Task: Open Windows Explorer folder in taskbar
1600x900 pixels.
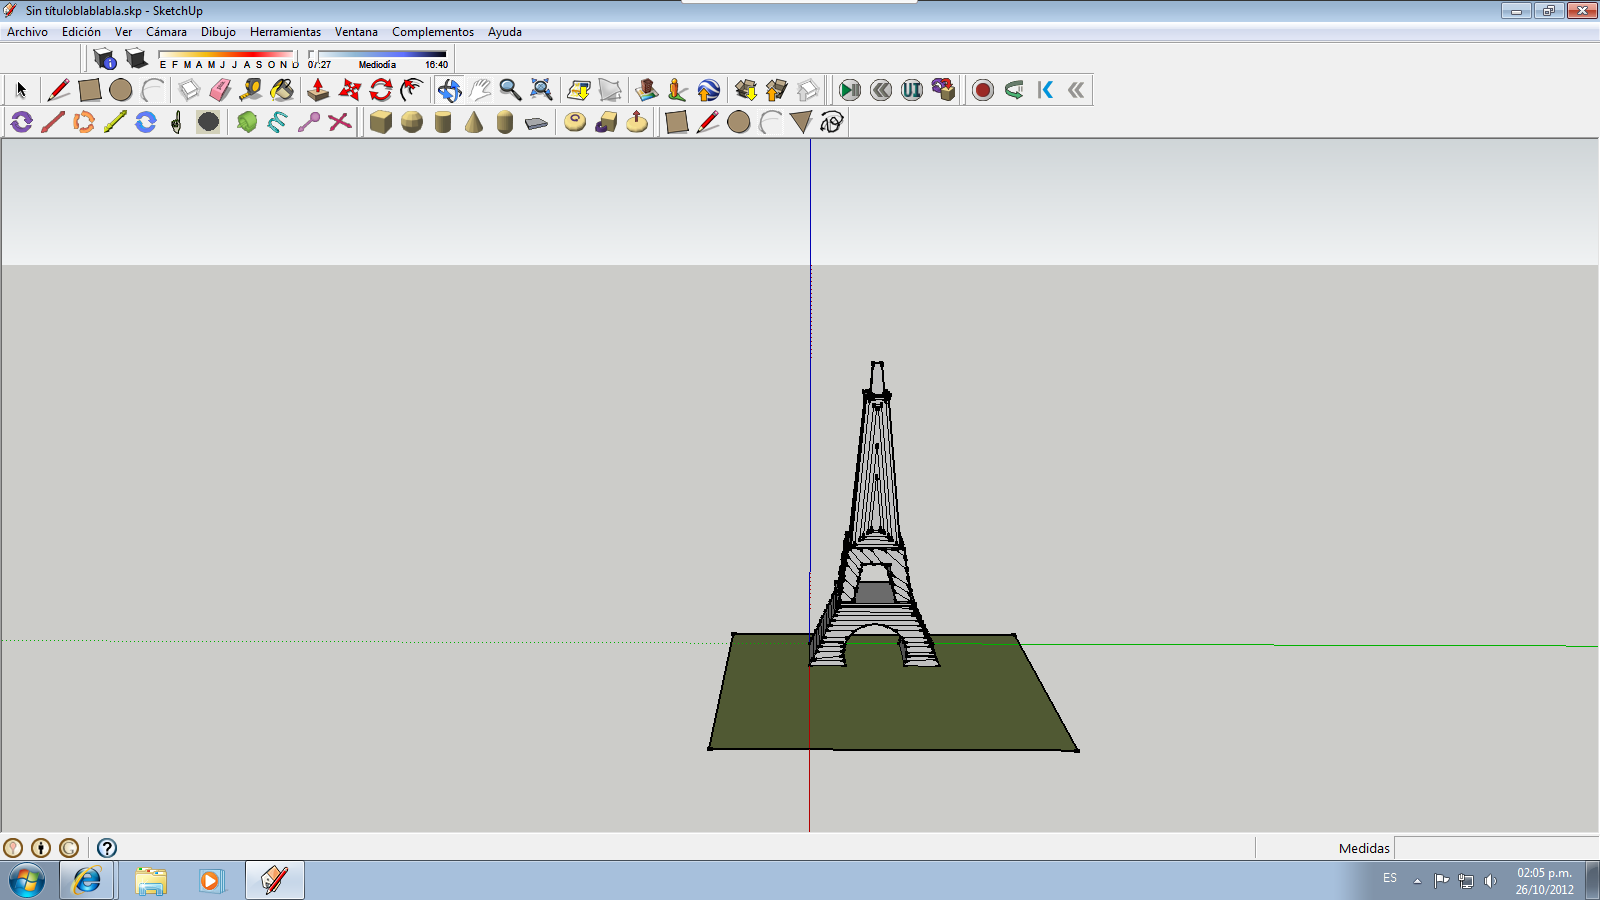Action: click(151, 881)
